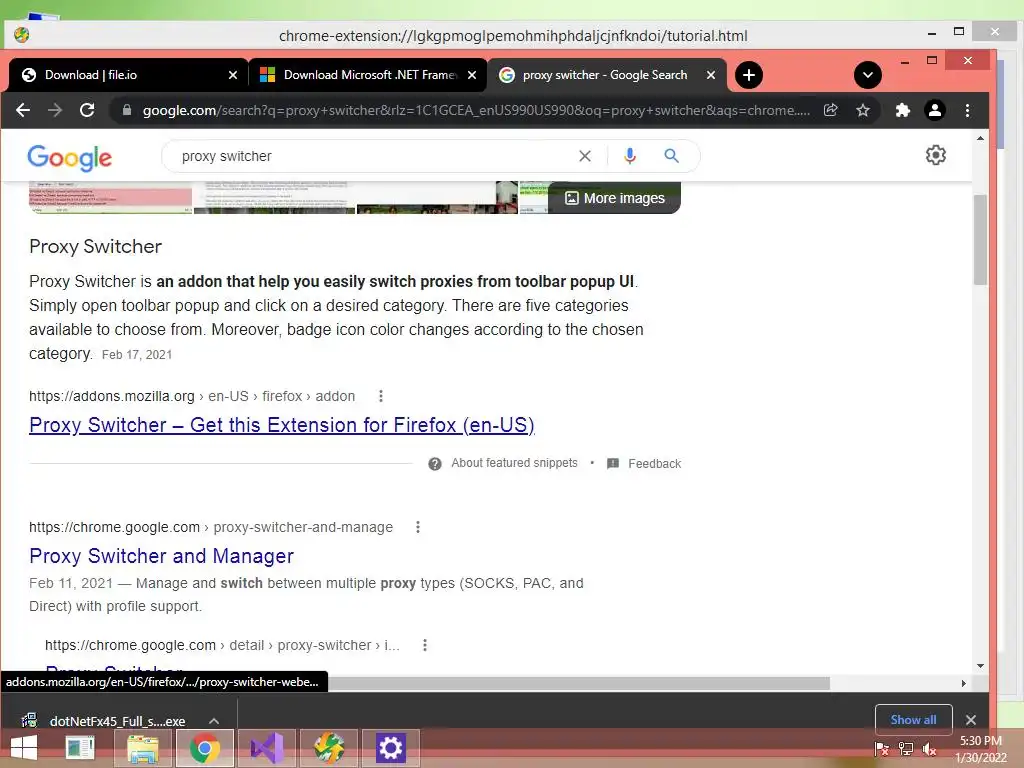The width and height of the screenshot is (1024, 768).
Task: Close the proxy switcher search tab
Action: click(711, 75)
